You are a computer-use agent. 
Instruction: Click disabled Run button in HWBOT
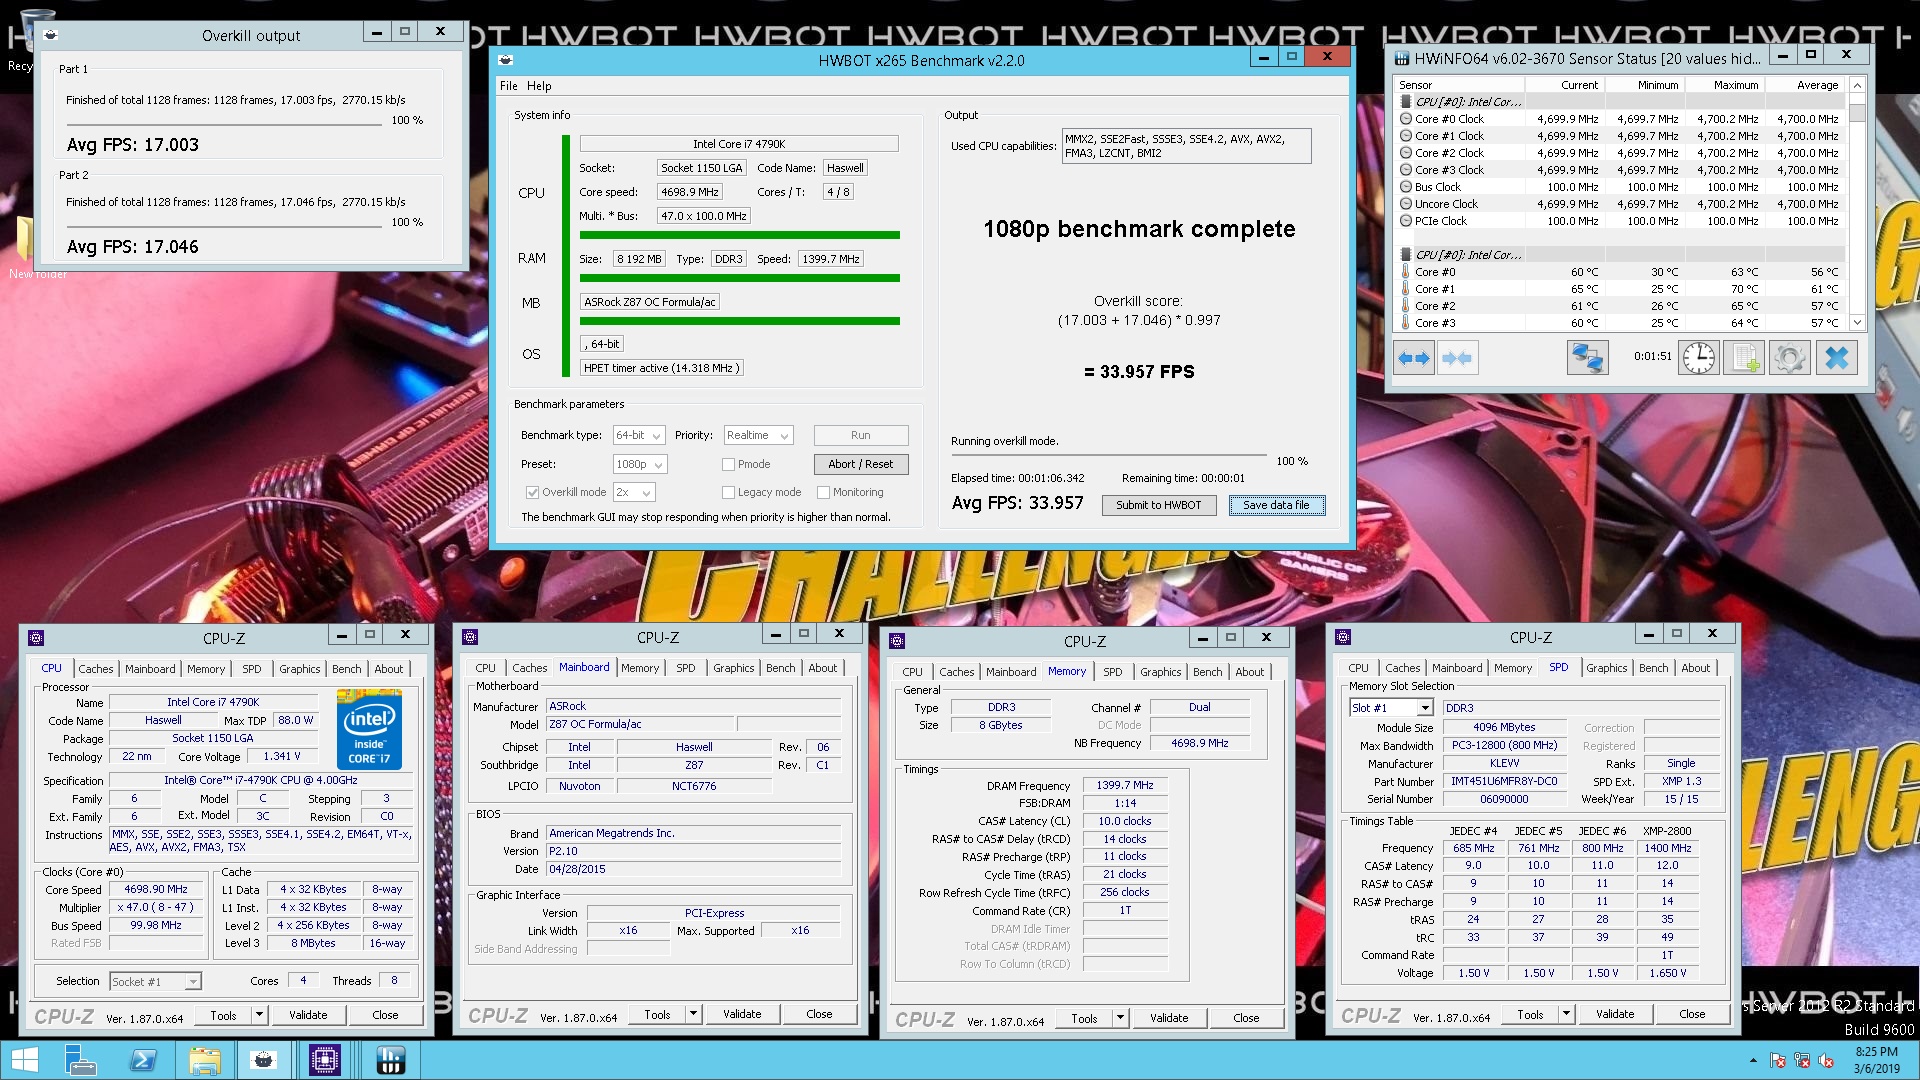[860, 435]
